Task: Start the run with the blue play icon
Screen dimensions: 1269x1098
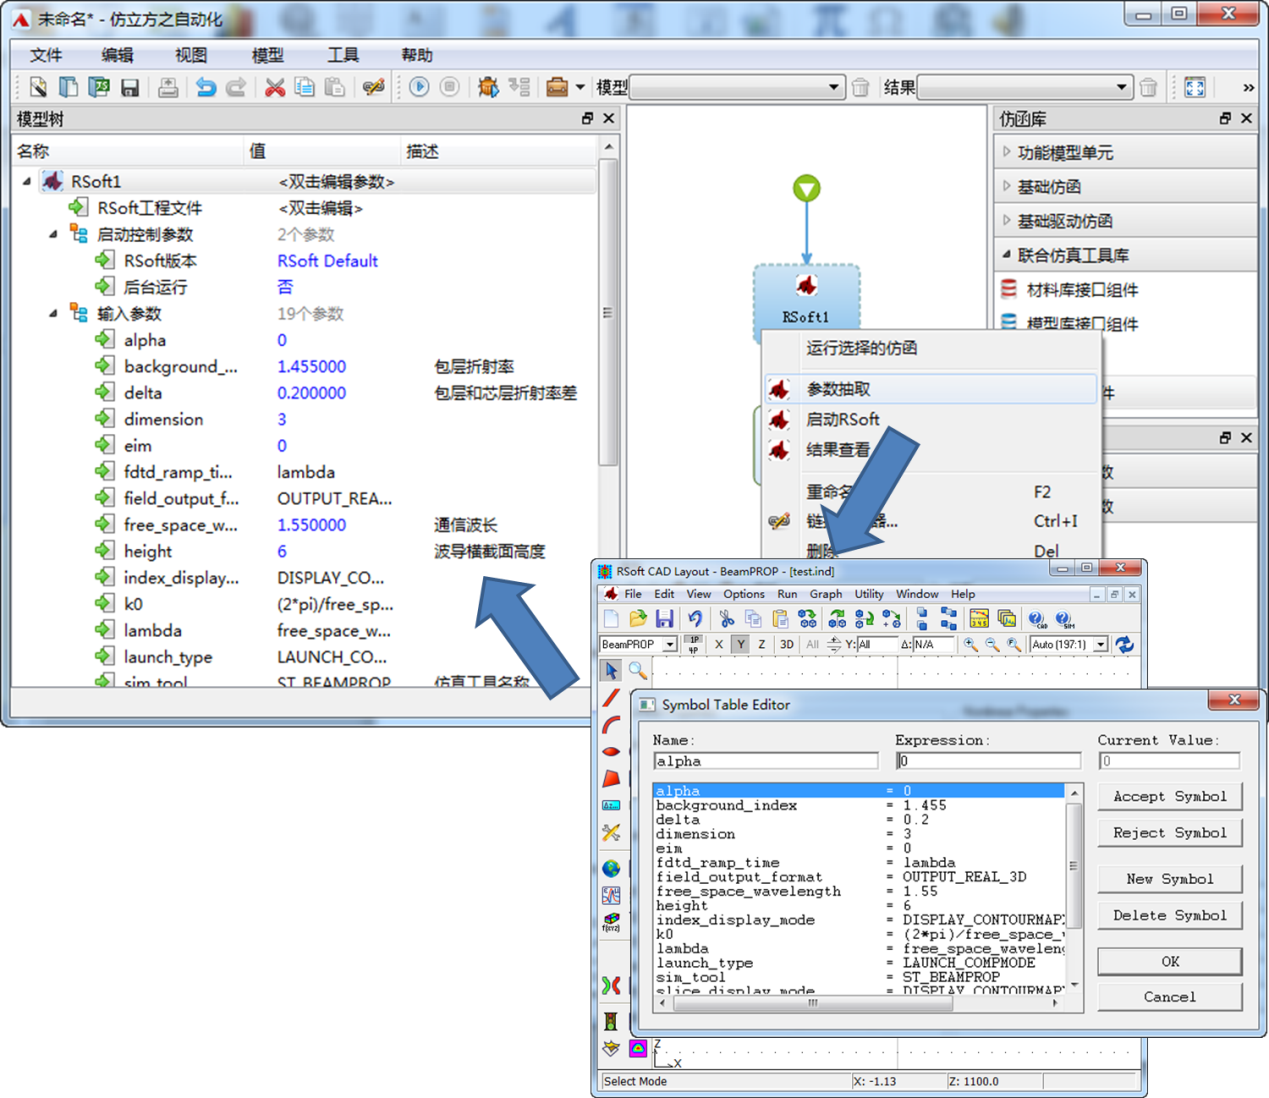Action: [x=420, y=87]
